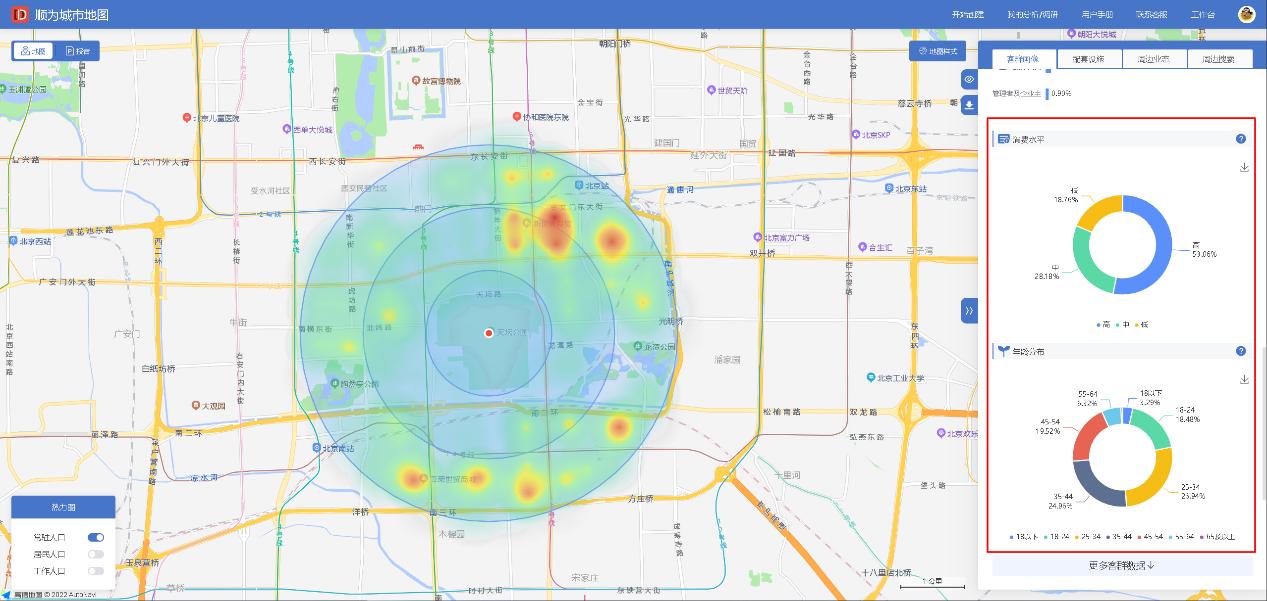Open help icon for 消费水平 section
Image resolution: width=1267 pixels, height=601 pixels.
(1241, 140)
